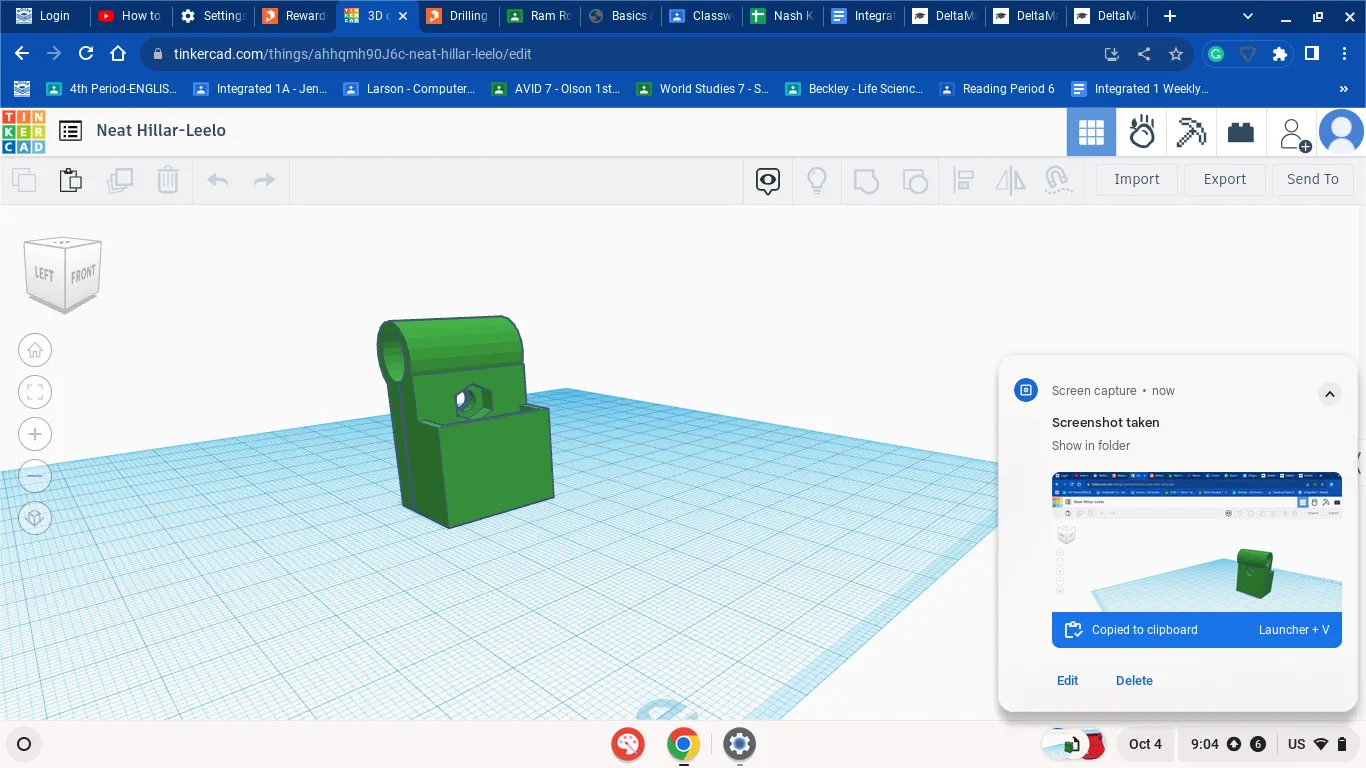Screen dimensions: 1366x768
Task: Click the Tinkercad logo
Action: (24, 131)
